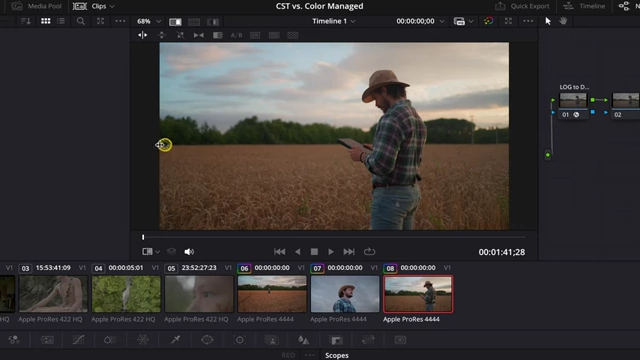Select the hand pan tool
This screenshot has width=640, height=360.
point(563,21)
